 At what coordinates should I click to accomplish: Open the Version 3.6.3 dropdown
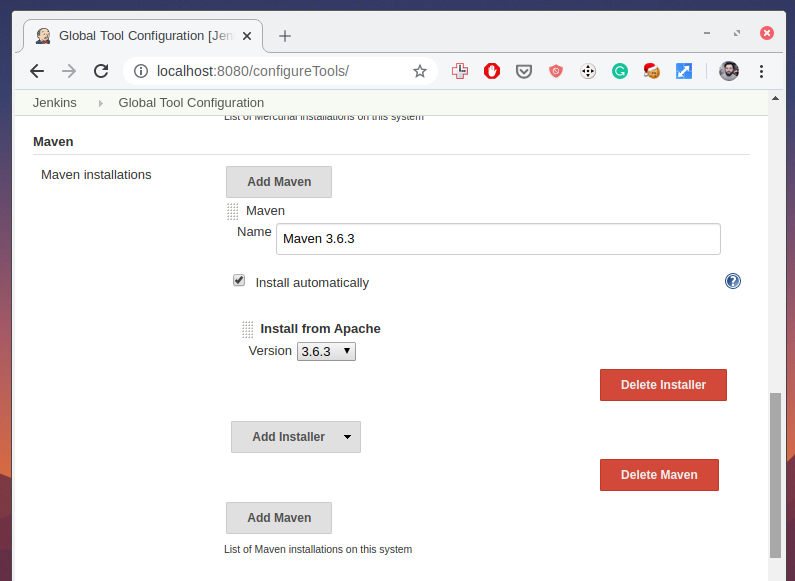327,351
